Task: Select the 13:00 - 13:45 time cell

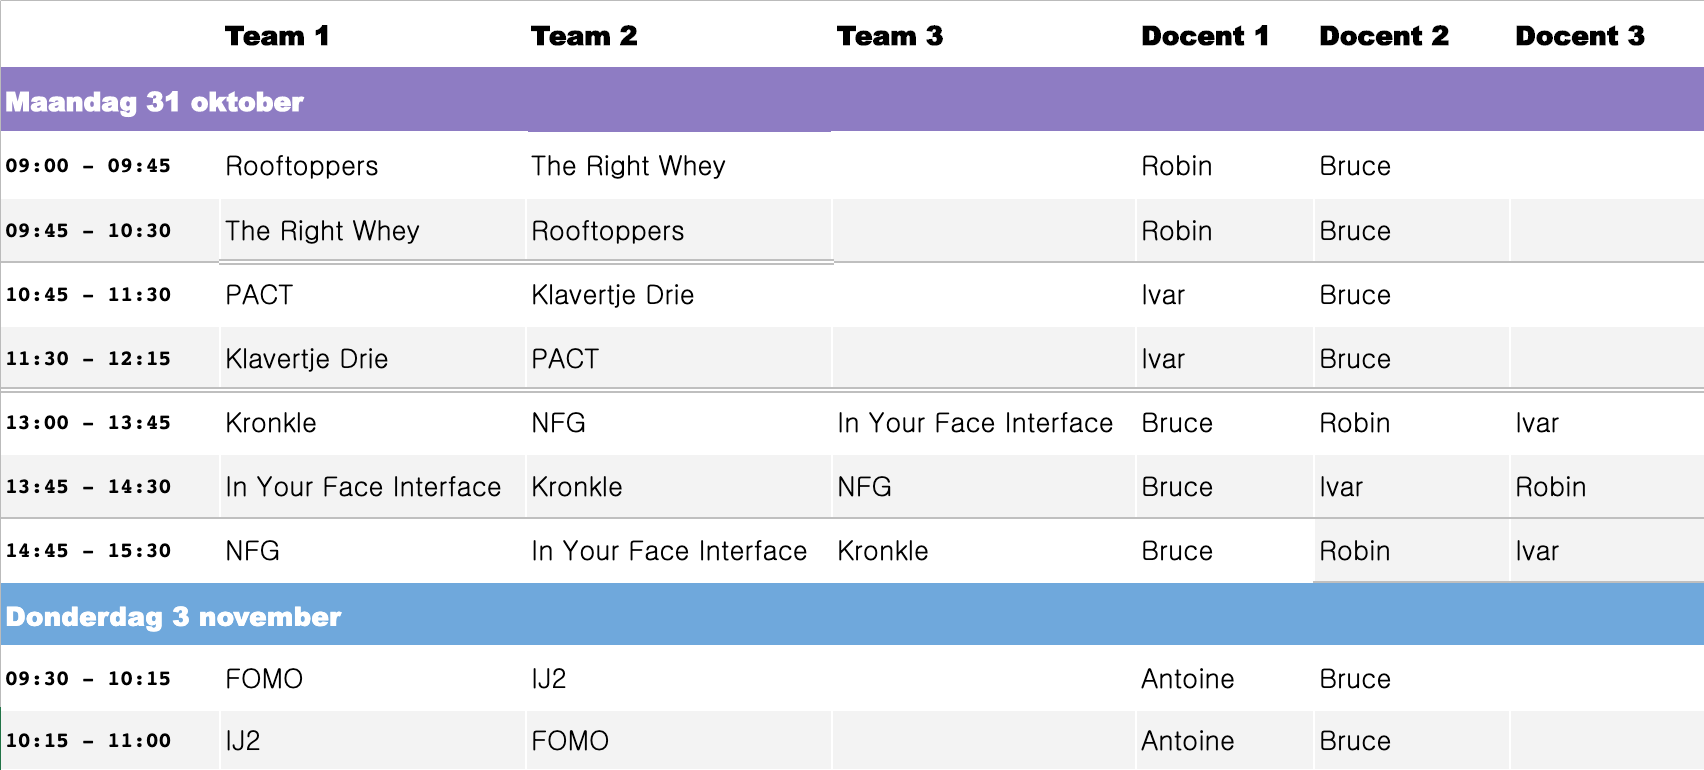Action: (88, 423)
